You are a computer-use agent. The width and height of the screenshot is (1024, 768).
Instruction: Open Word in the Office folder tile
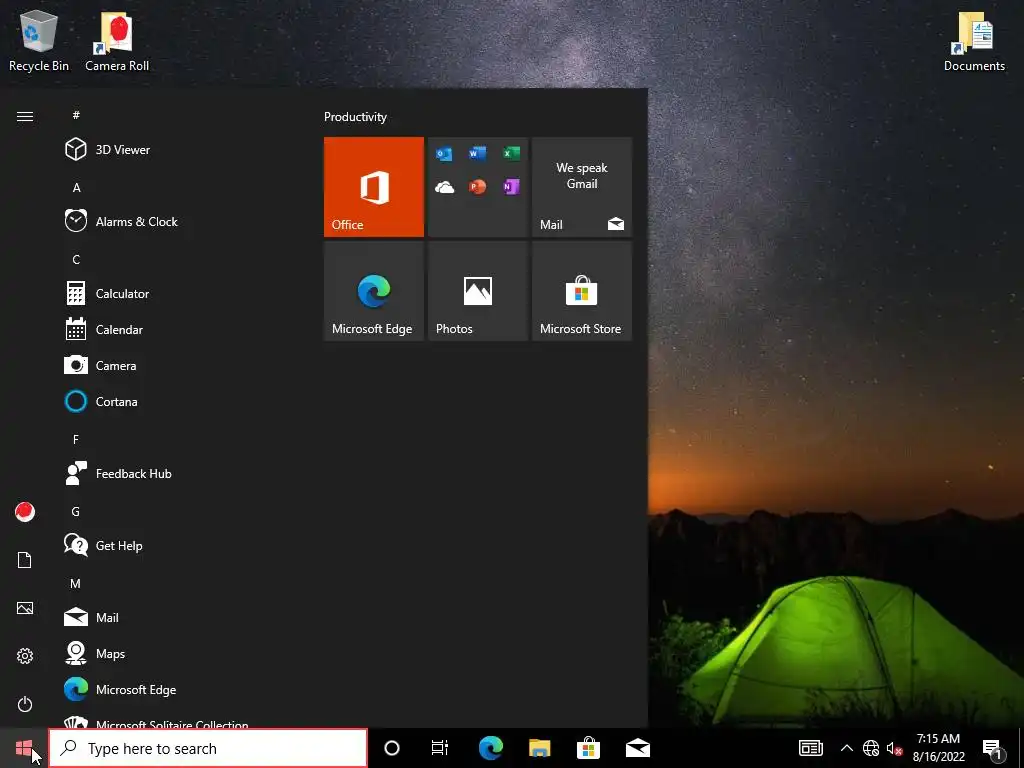pyautogui.click(x=477, y=153)
